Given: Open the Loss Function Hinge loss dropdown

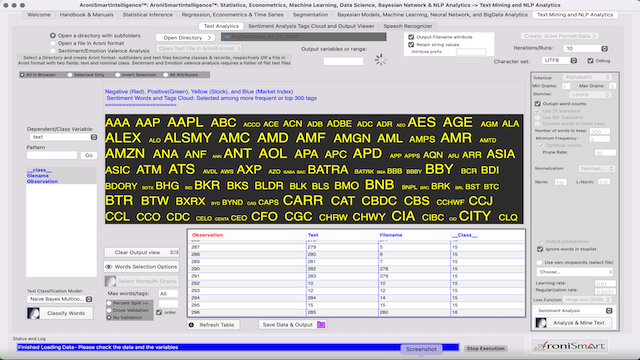Looking at the screenshot, I should 587,300.
